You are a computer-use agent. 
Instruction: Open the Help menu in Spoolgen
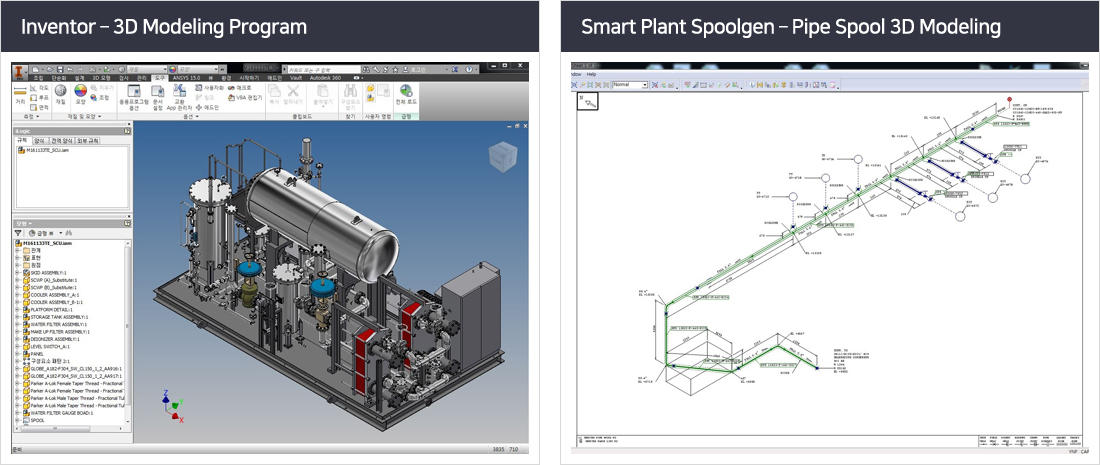pos(591,74)
